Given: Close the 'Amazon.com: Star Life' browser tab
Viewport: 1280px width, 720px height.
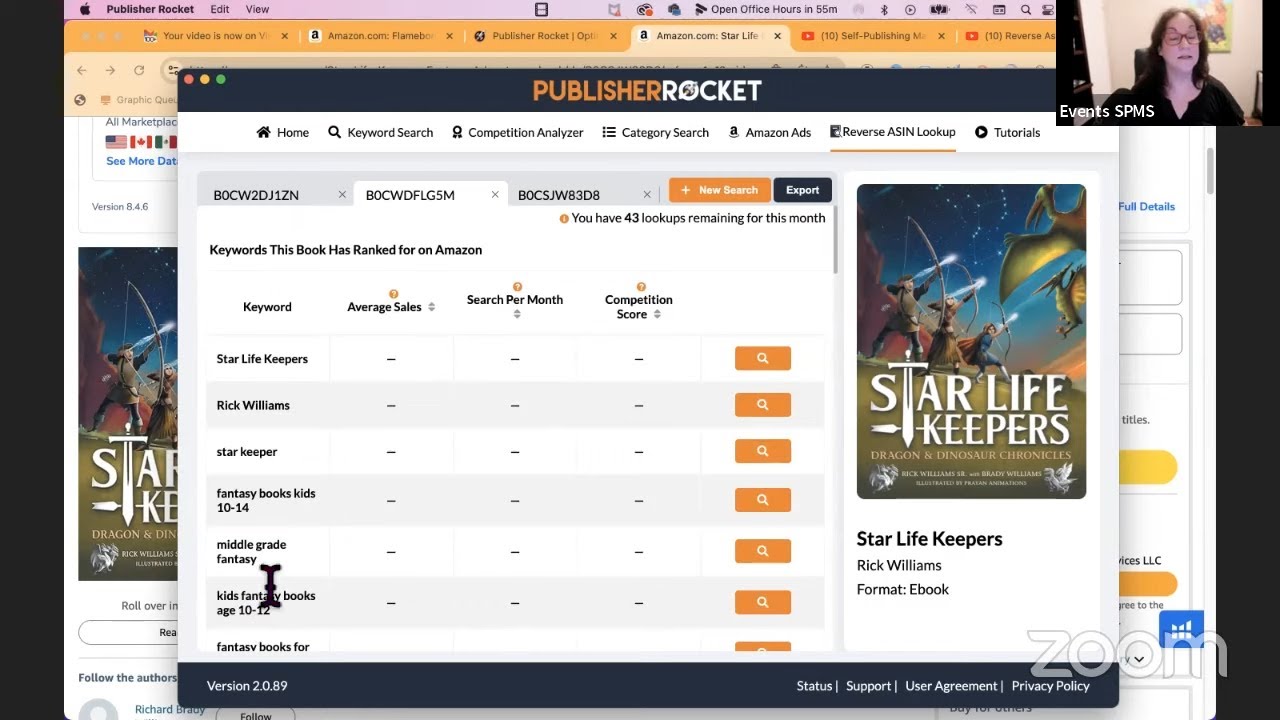Looking at the screenshot, I should pos(776,36).
